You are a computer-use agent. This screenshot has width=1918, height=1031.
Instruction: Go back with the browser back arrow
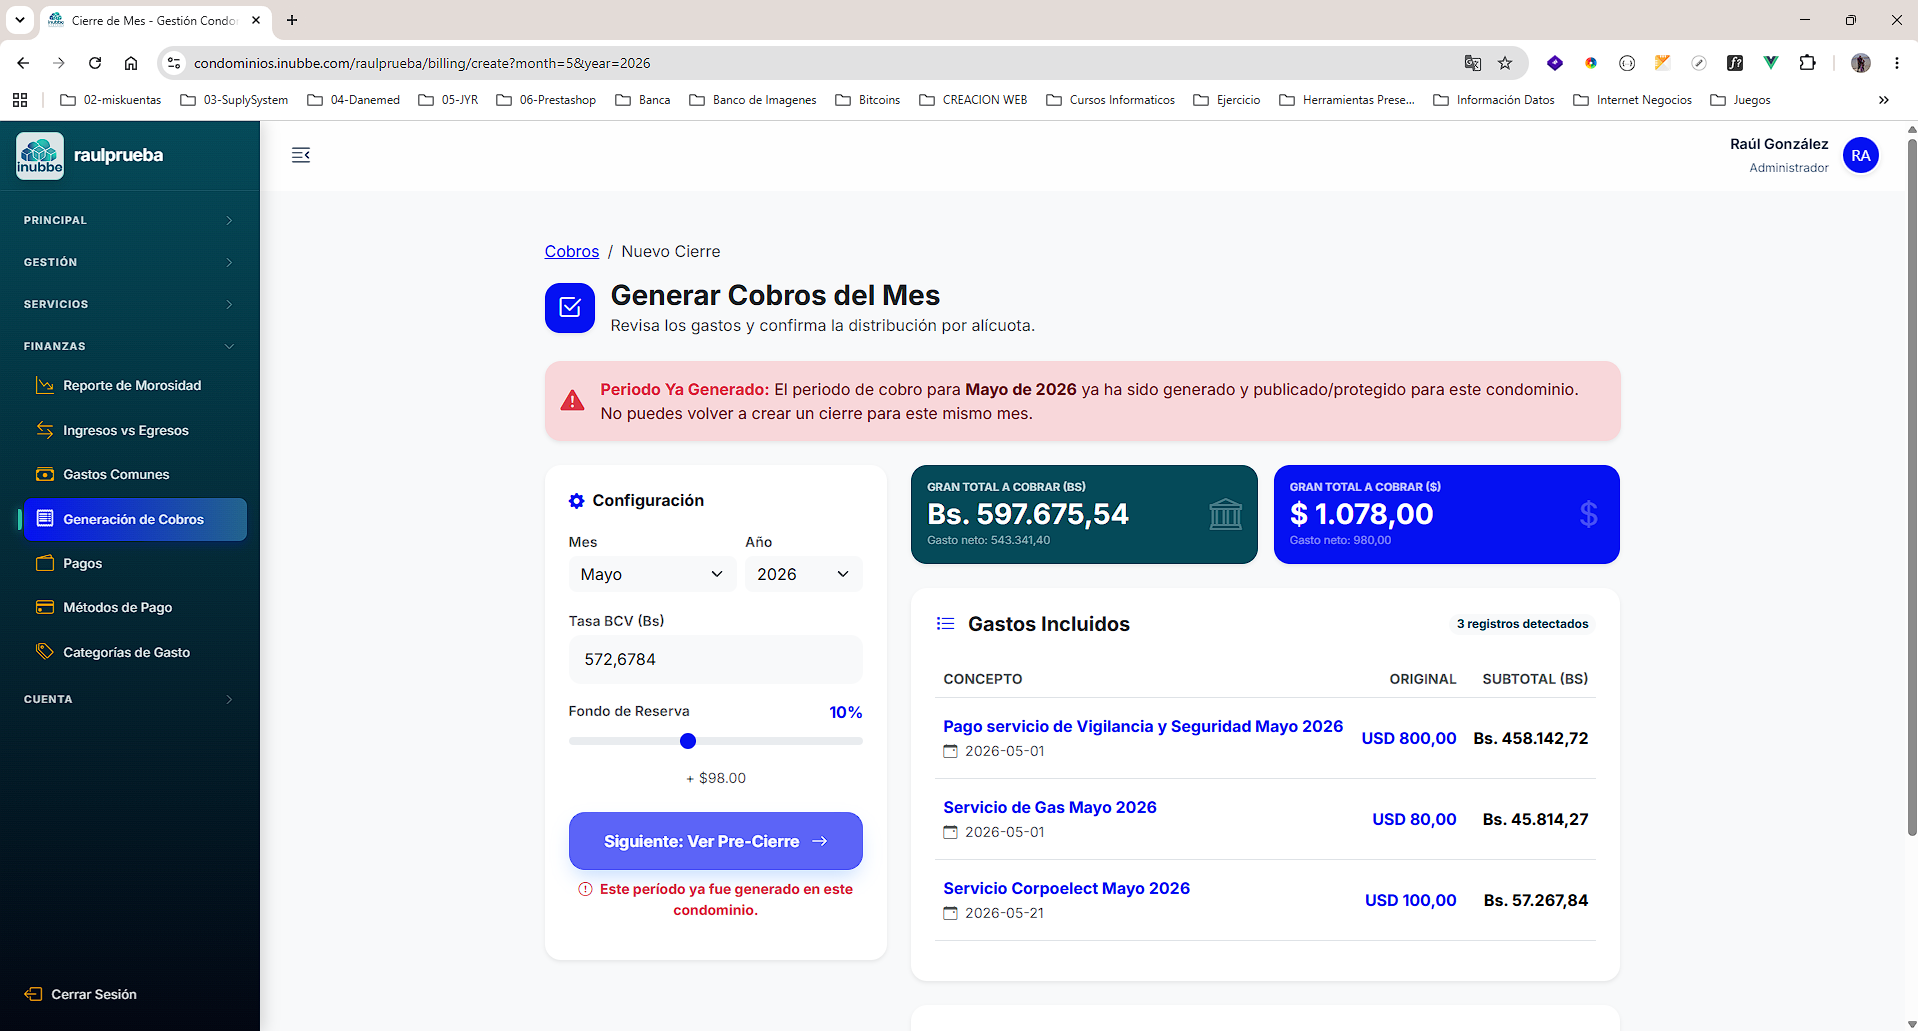23,63
